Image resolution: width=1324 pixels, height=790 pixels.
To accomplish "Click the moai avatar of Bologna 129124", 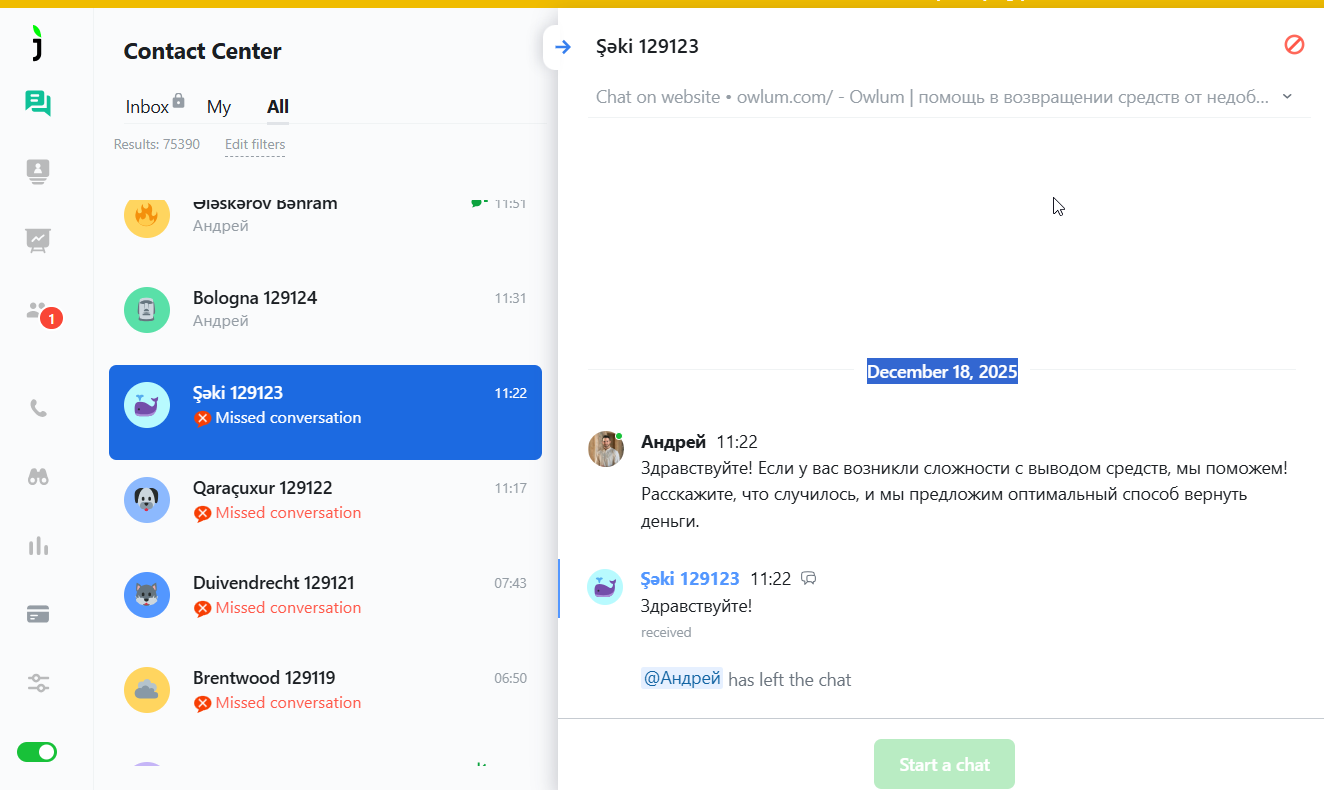I will 147,310.
